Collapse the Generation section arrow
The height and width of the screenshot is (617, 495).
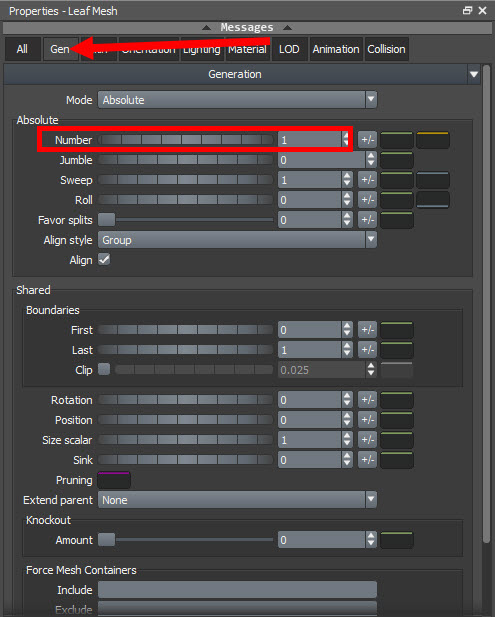click(474, 74)
